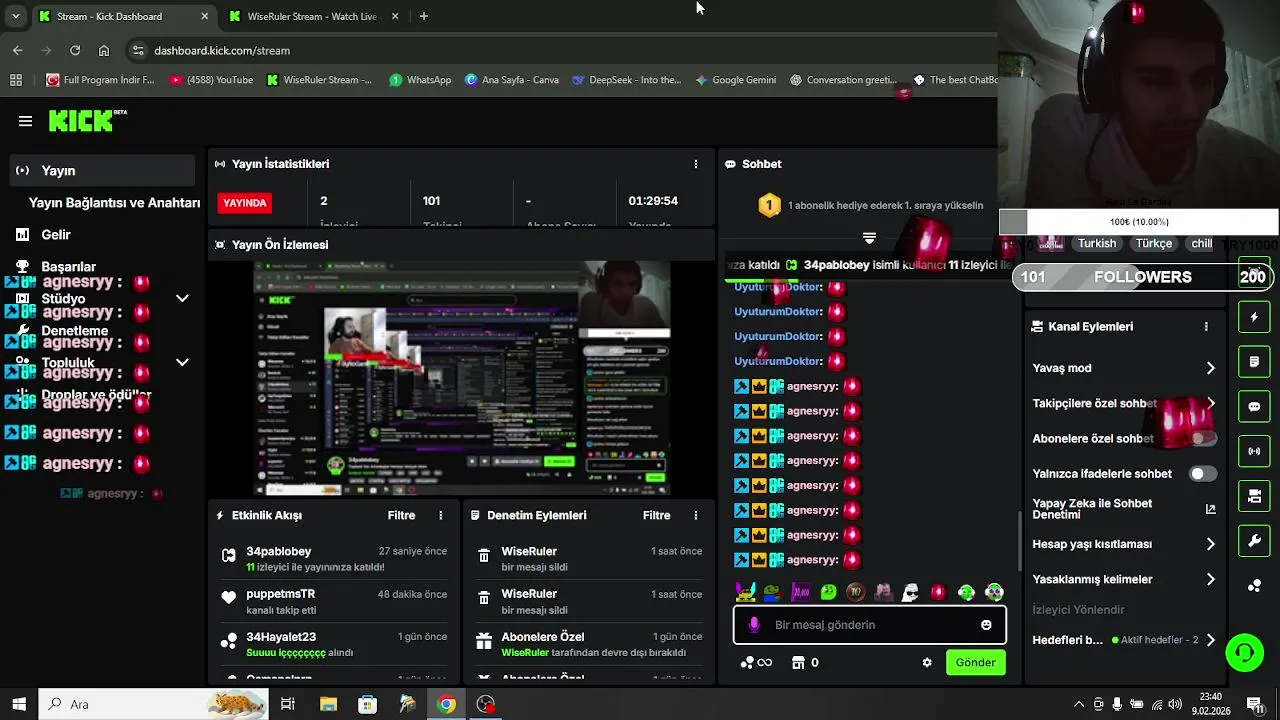Open the WhatsApp bookmark
The image size is (1280, 720).
(420, 80)
